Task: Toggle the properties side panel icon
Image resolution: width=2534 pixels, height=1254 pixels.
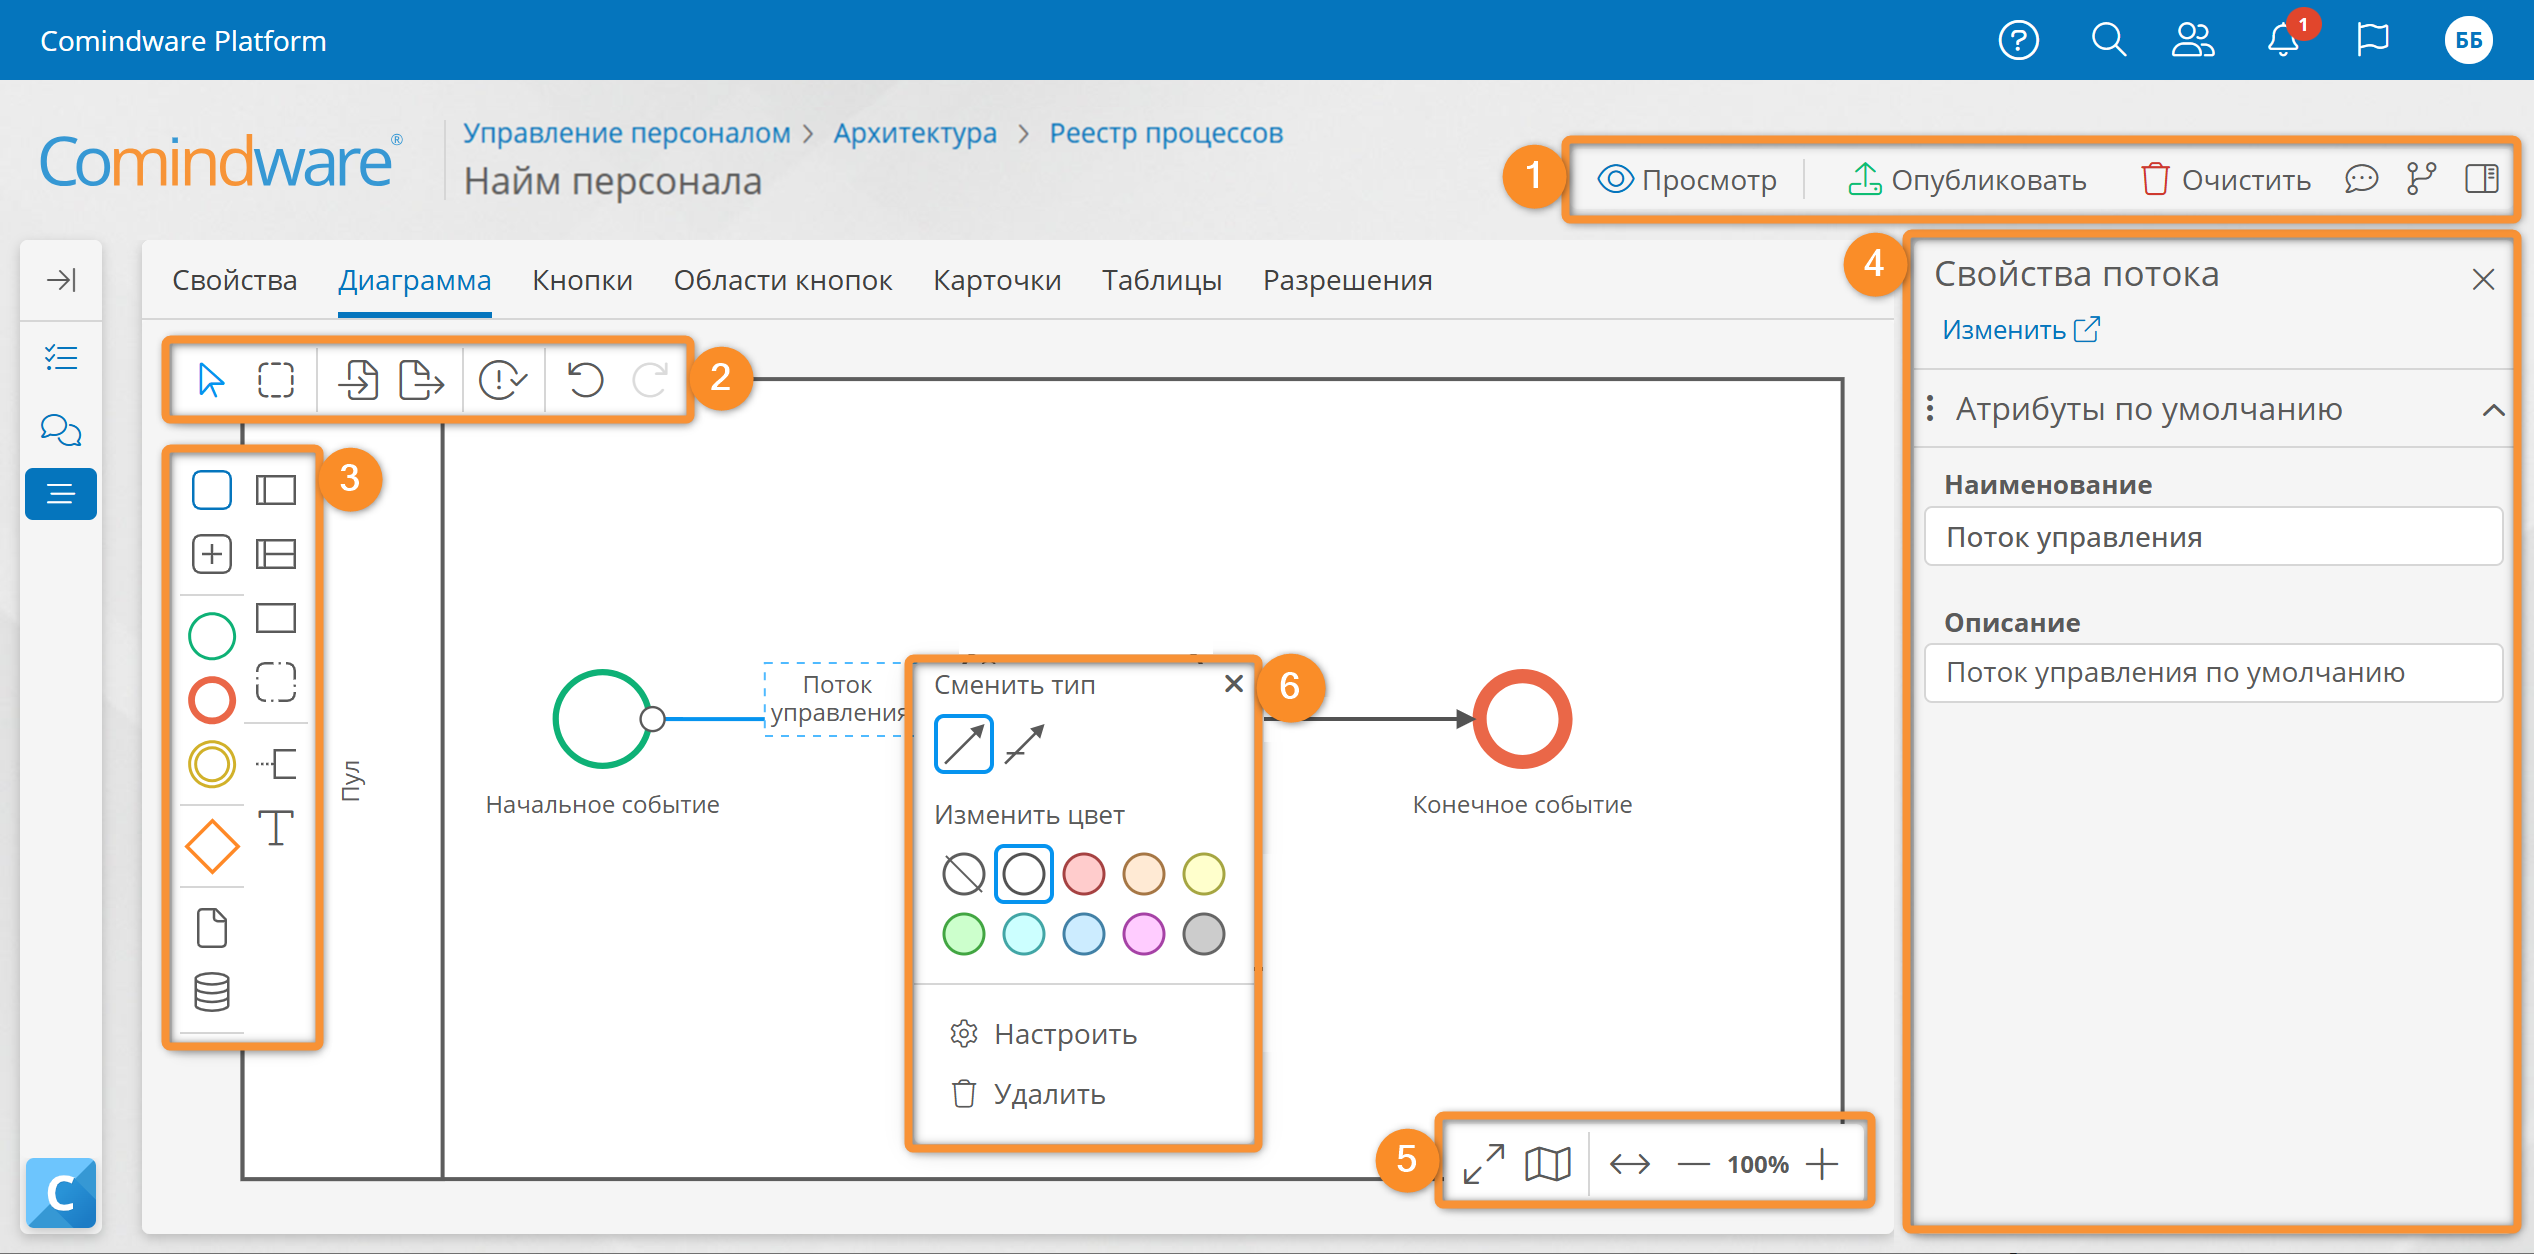Action: point(2482,180)
